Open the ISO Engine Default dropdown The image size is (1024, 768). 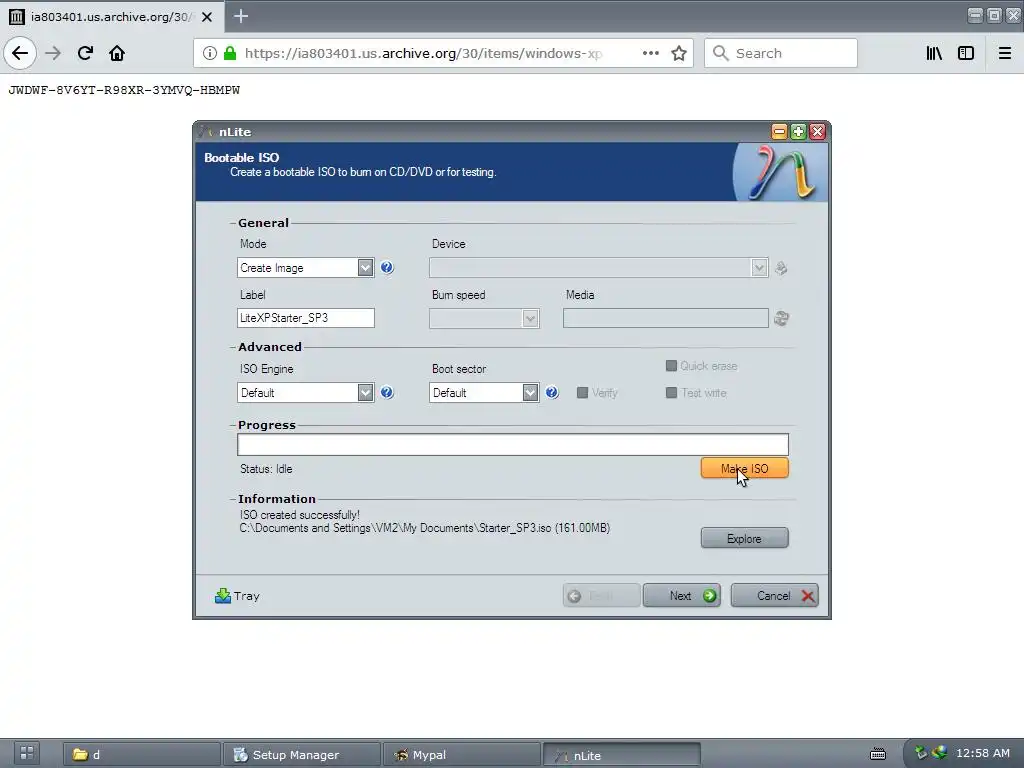[365, 392]
